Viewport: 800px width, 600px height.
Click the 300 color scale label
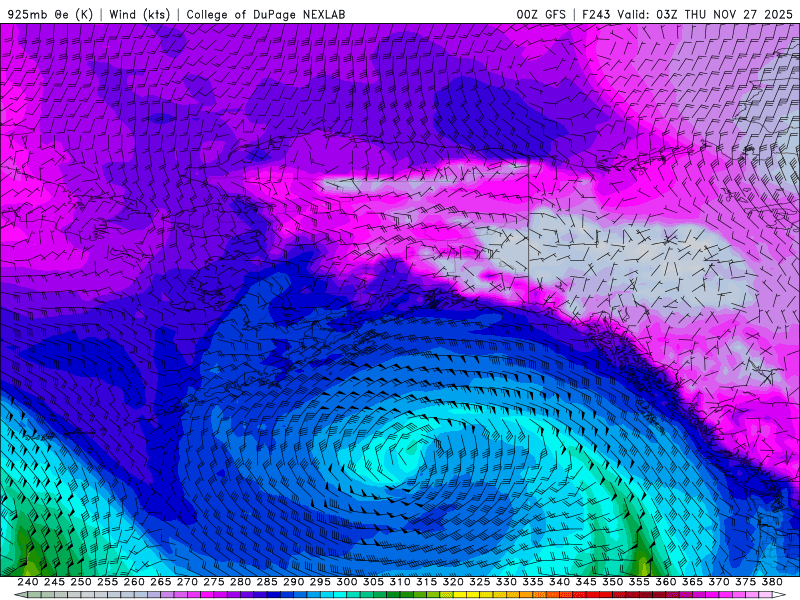[346, 582]
